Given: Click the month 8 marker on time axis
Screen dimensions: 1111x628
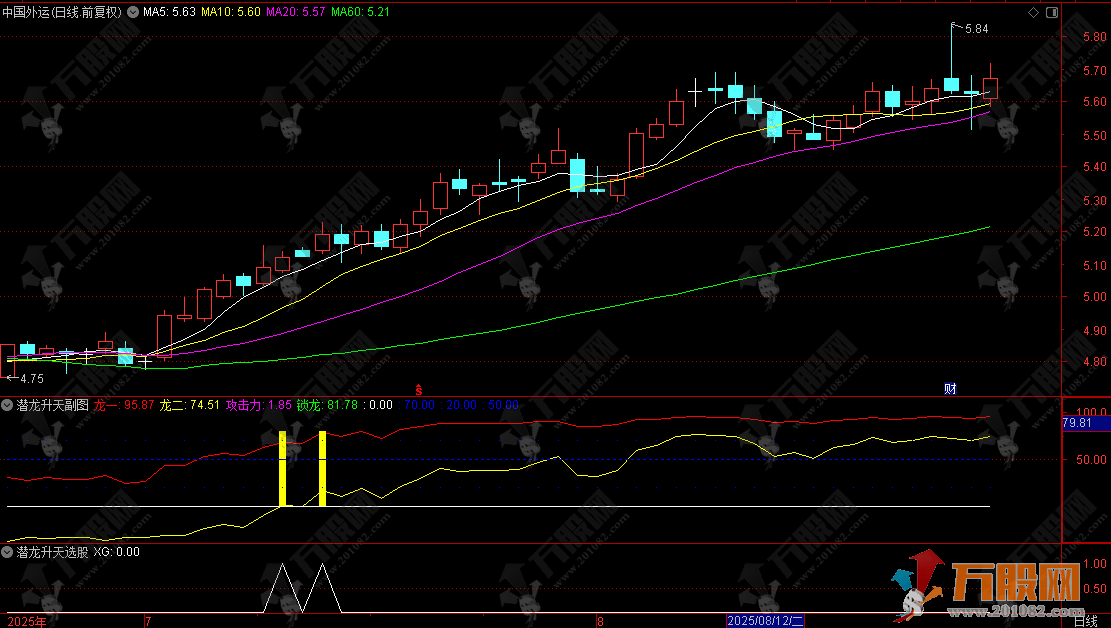Looking at the screenshot, I should (x=600, y=622).
